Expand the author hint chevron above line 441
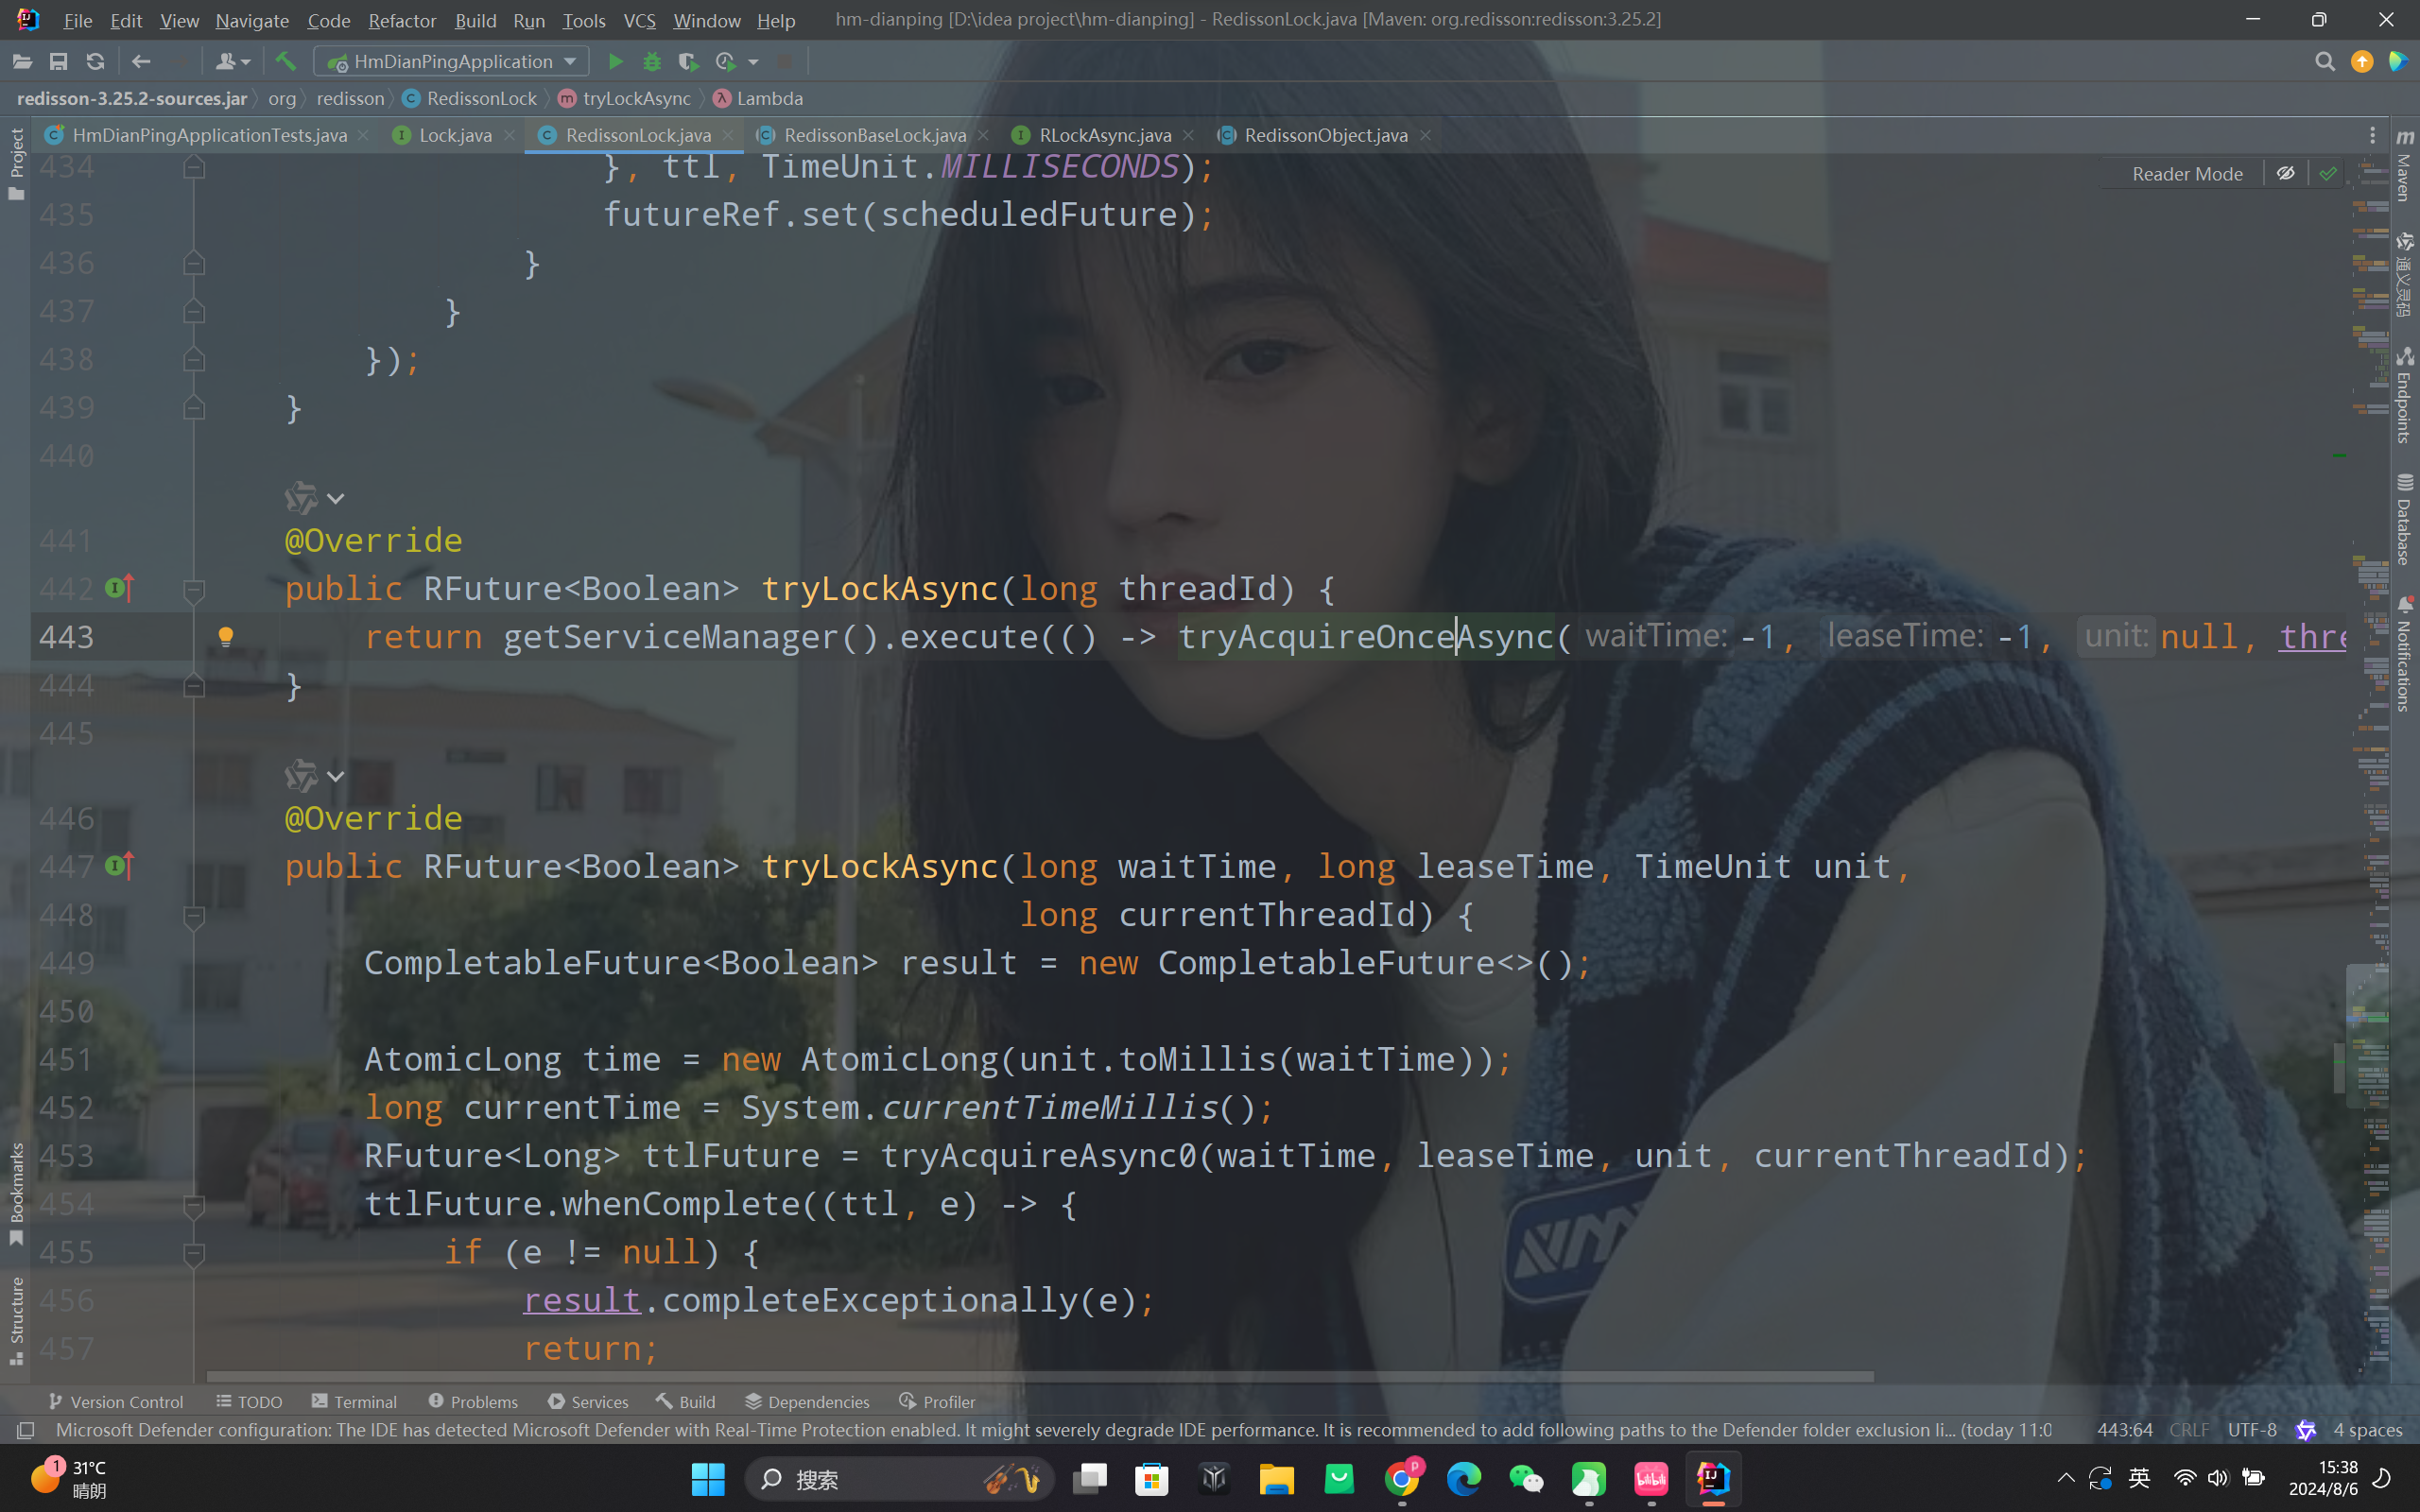Image resolution: width=2420 pixels, height=1512 pixels. click(336, 498)
